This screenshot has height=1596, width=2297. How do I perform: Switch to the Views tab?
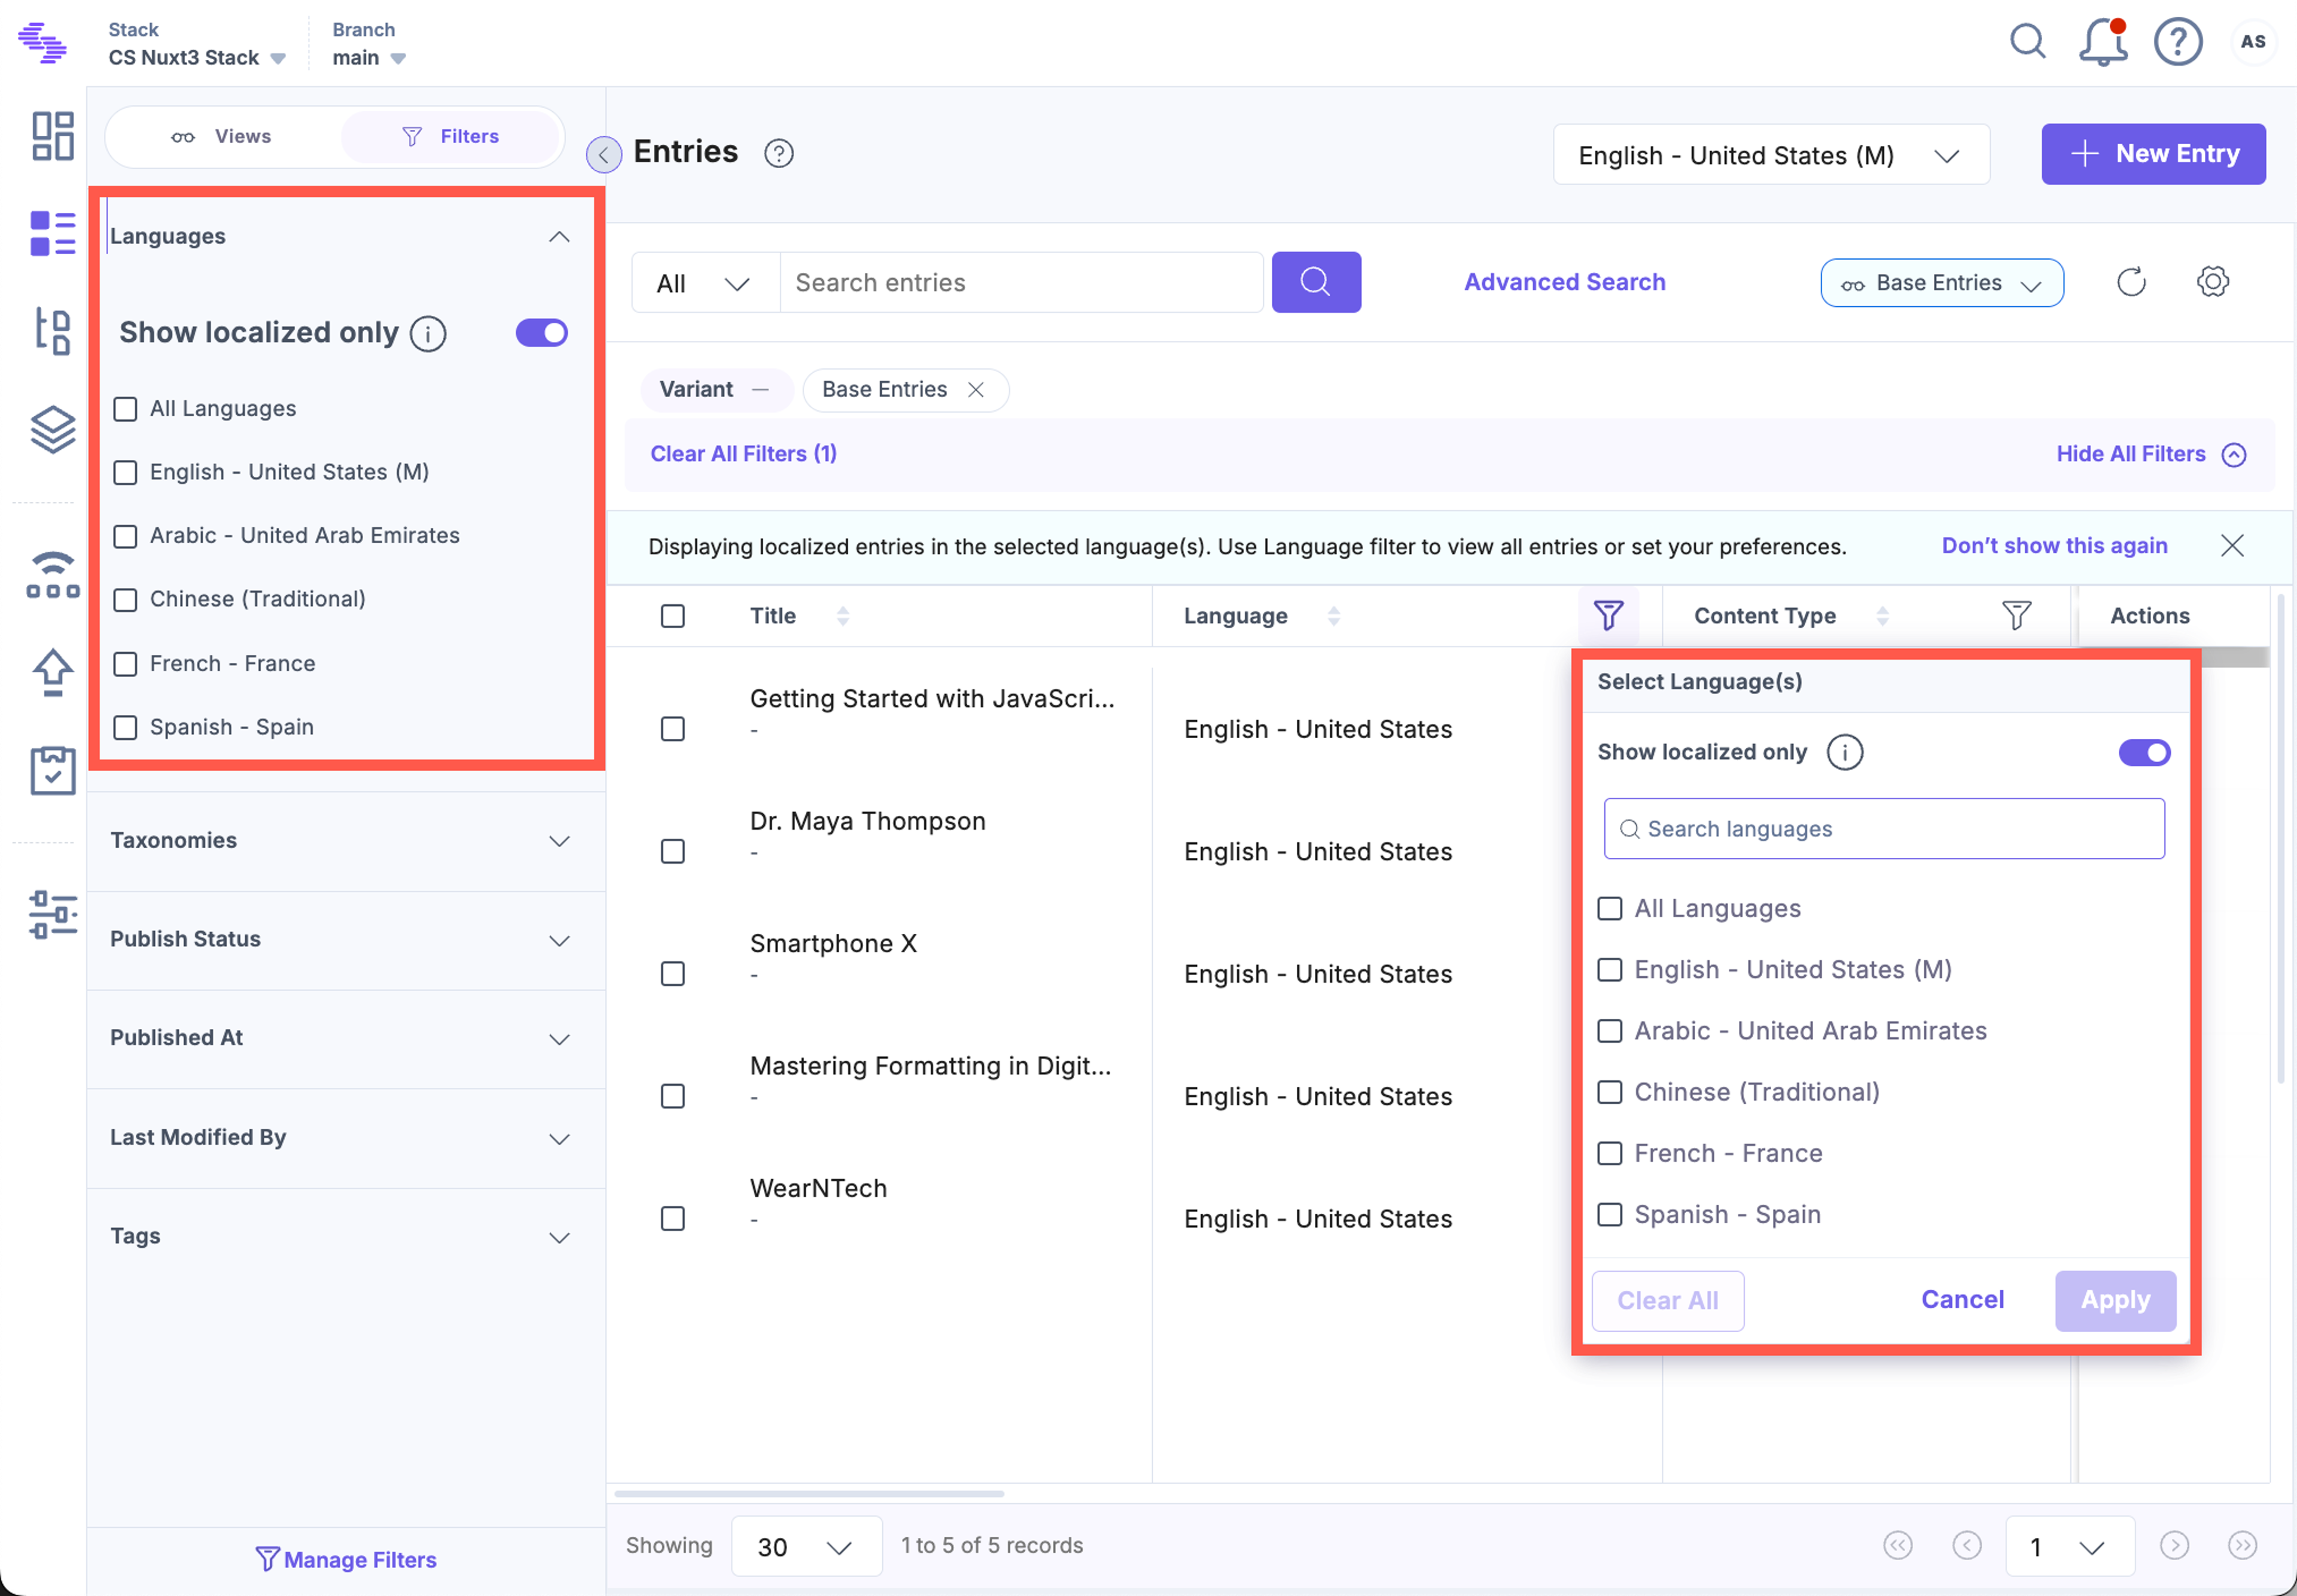[x=222, y=137]
